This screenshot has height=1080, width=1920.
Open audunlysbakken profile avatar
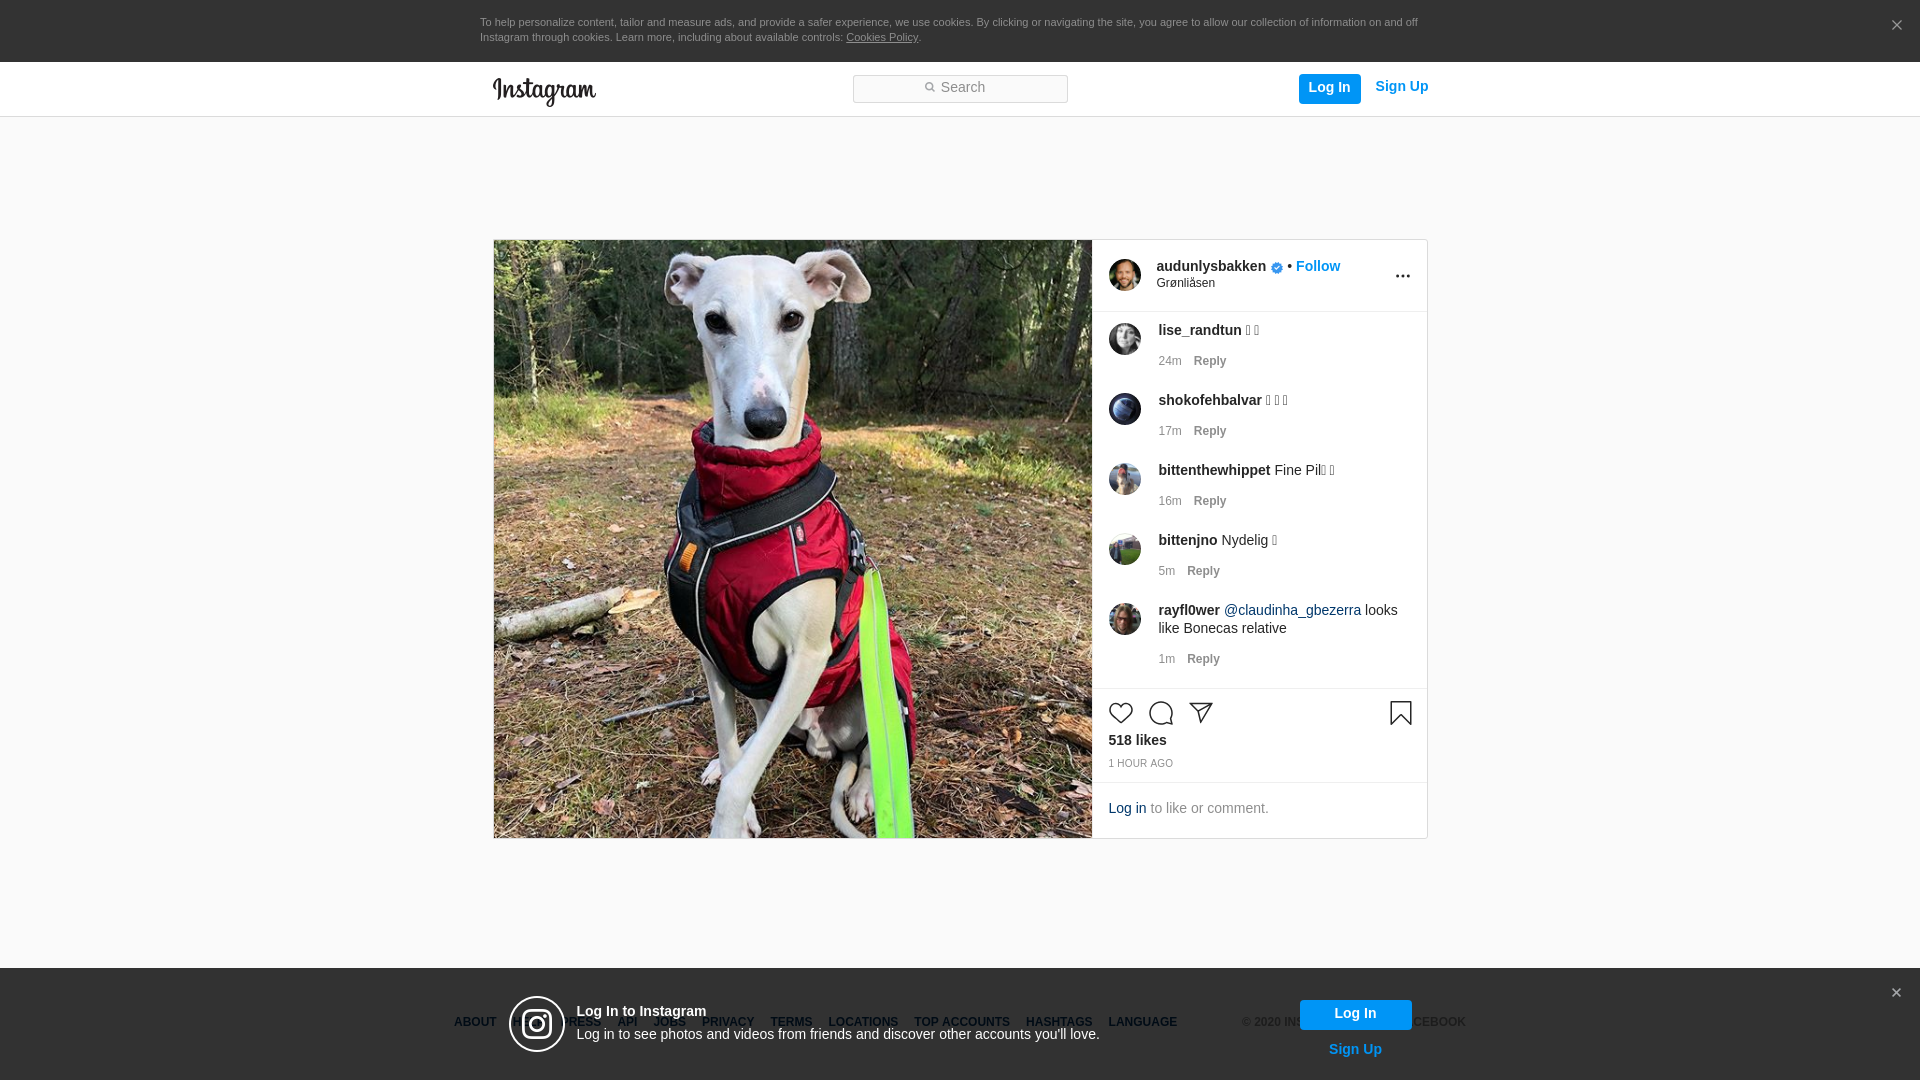coord(1125,275)
